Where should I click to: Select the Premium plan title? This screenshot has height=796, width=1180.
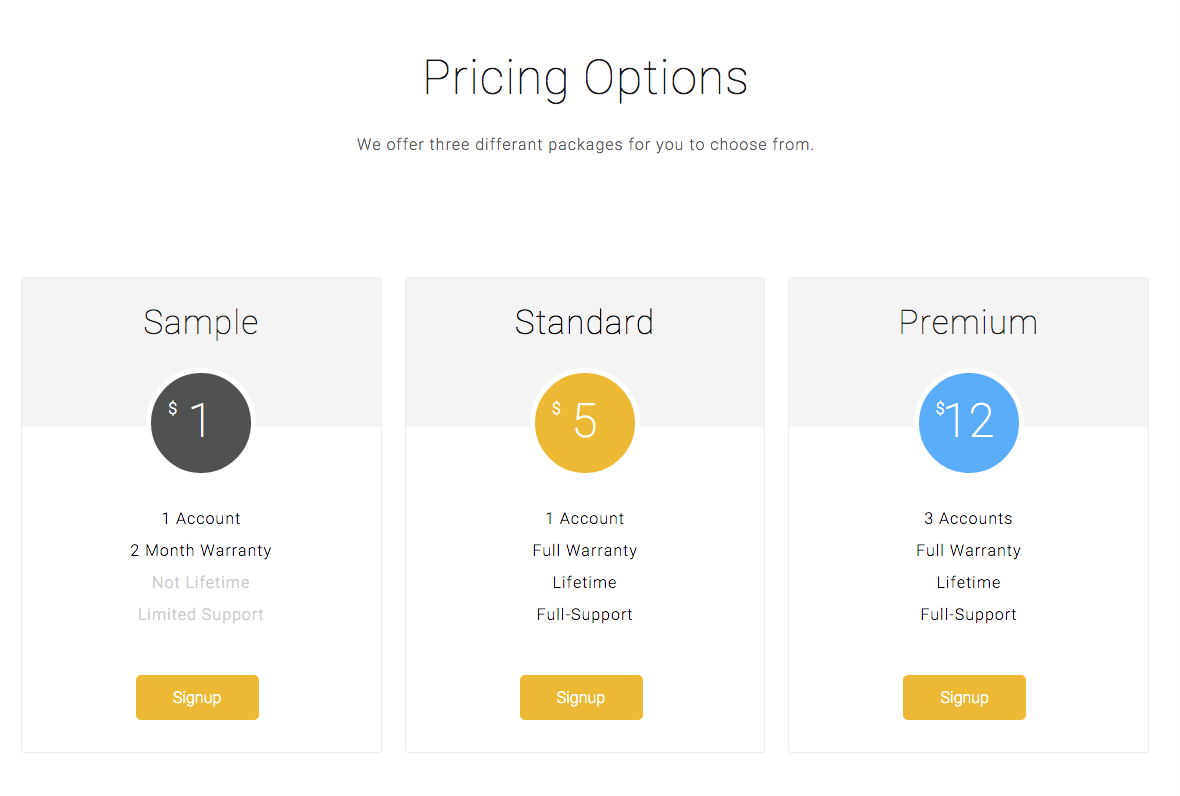(969, 322)
